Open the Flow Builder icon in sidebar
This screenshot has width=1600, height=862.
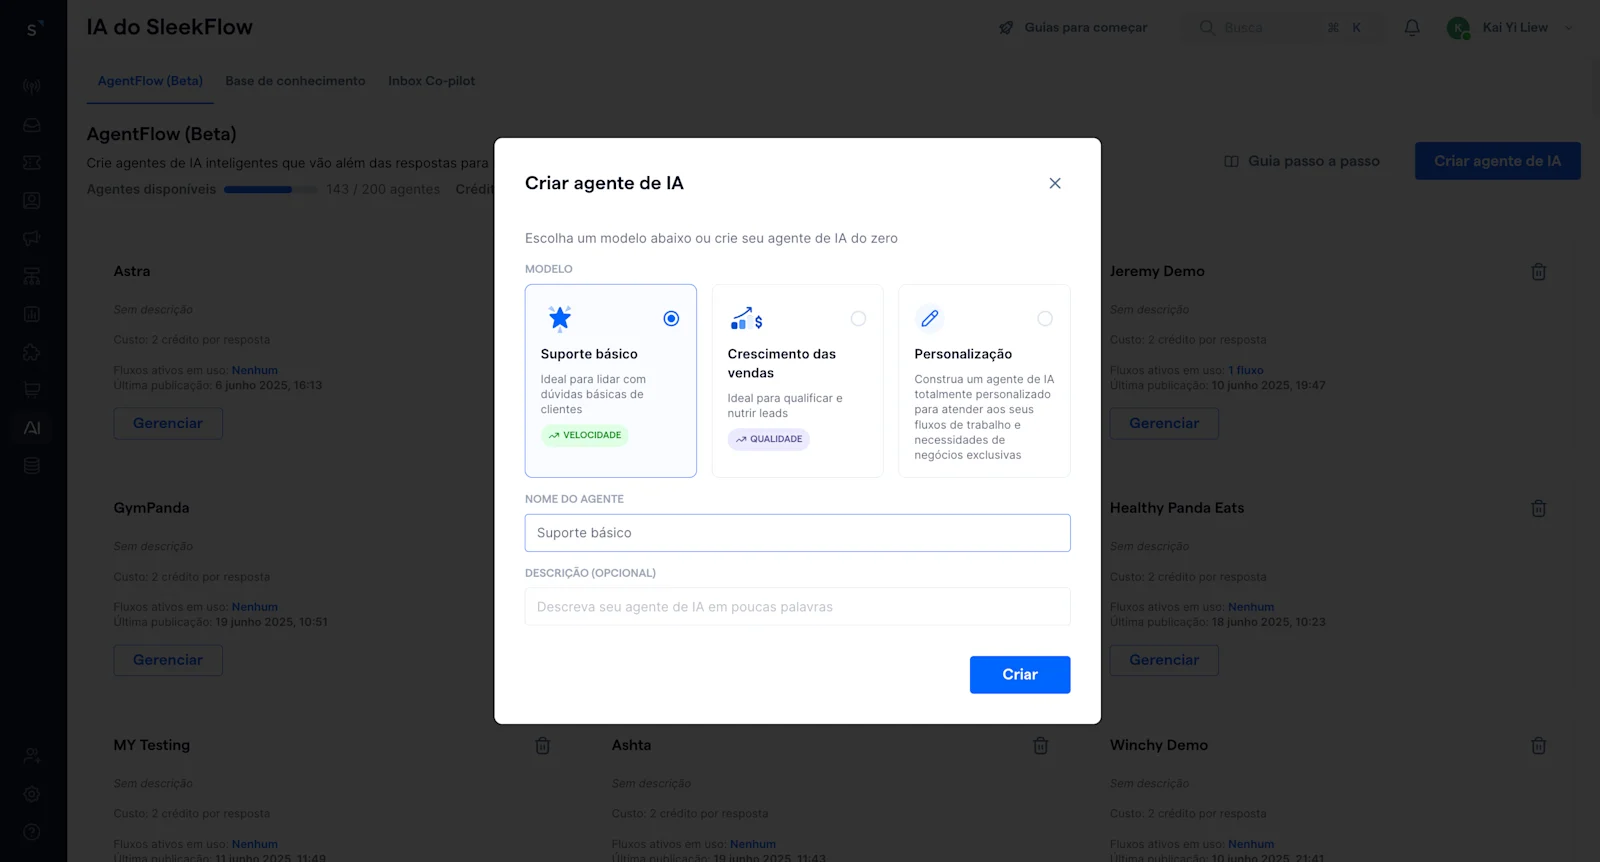click(32, 276)
